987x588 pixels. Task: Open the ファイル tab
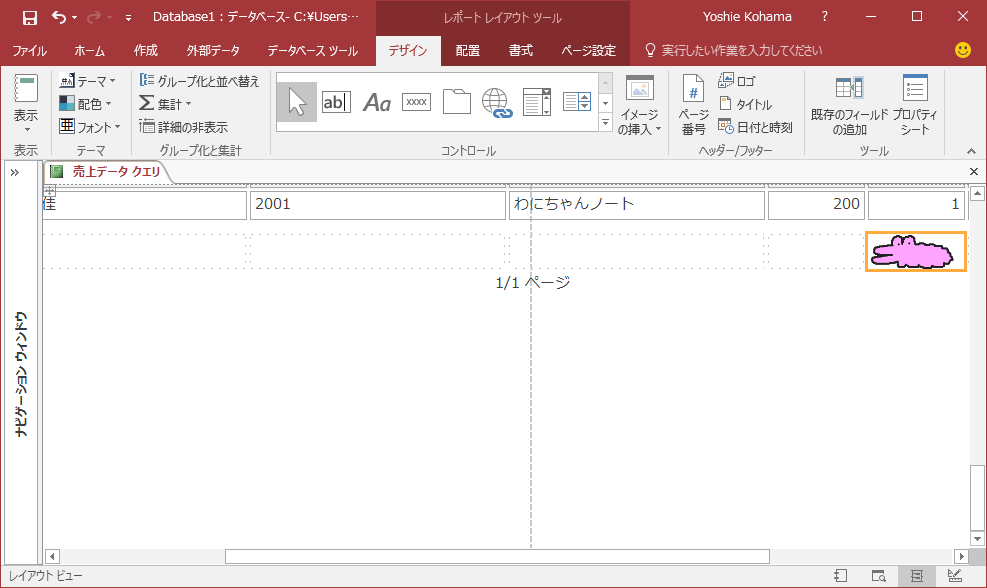(x=30, y=50)
